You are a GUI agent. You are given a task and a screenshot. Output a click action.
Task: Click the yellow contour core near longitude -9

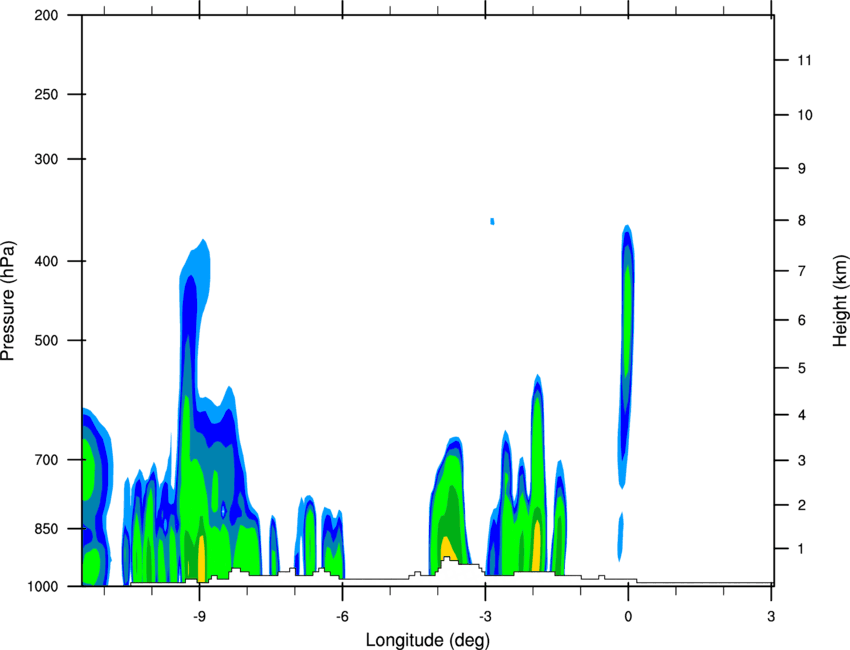click(x=201, y=558)
